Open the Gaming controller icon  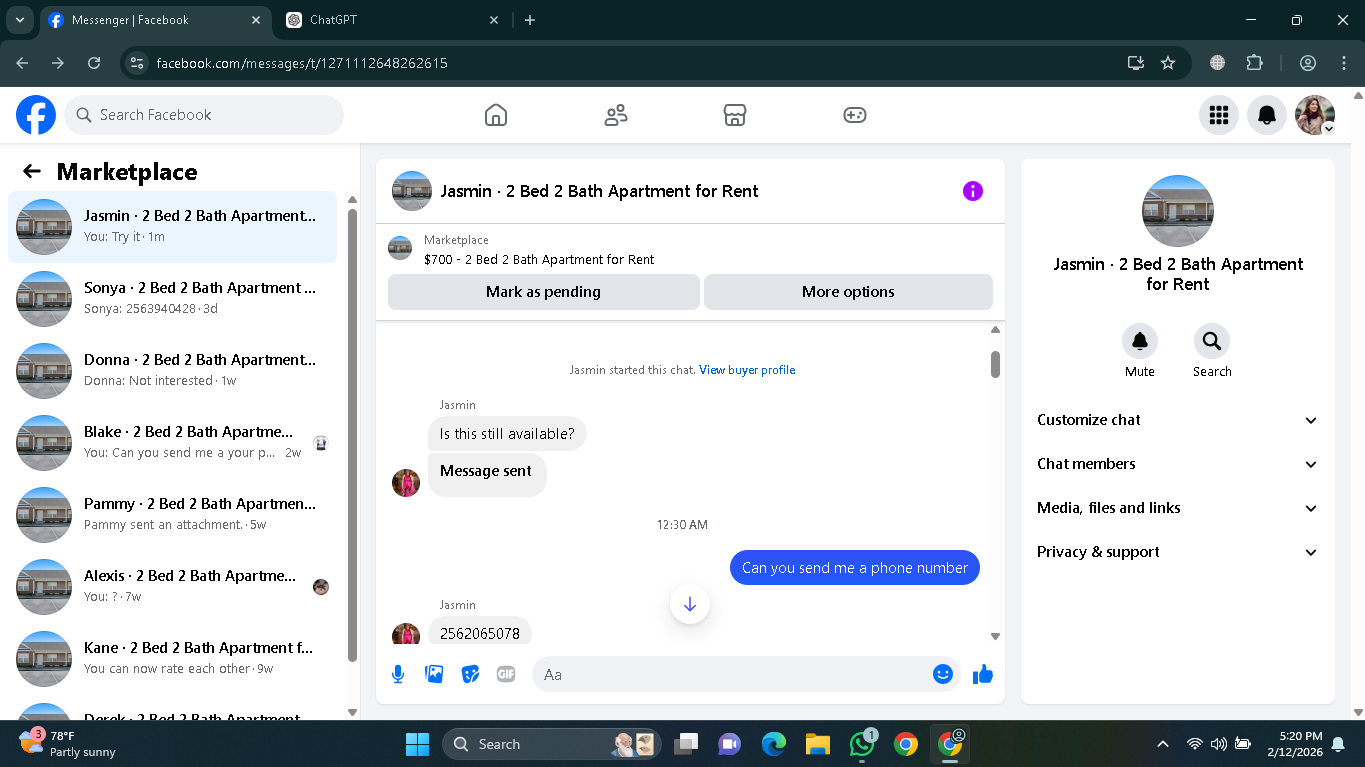[x=855, y=115]
